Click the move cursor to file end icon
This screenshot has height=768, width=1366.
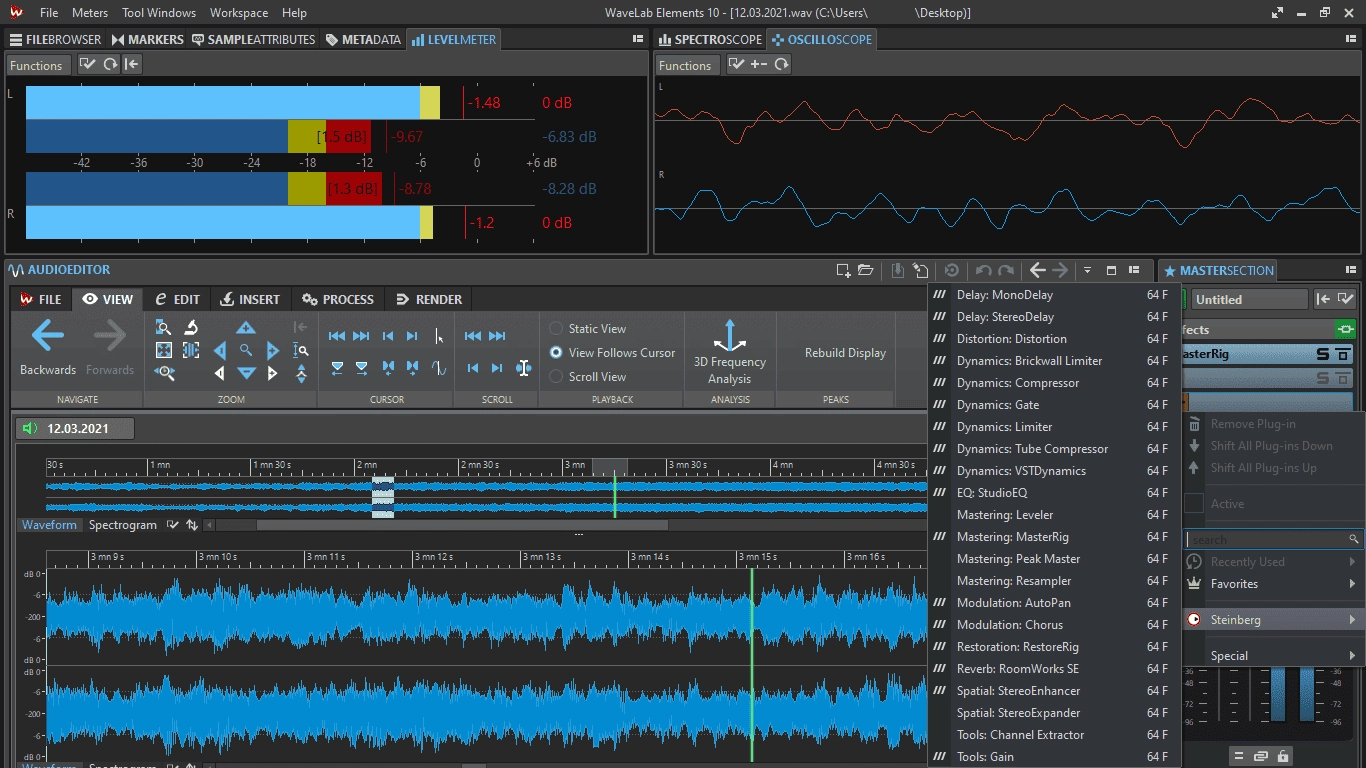(361, 336)
